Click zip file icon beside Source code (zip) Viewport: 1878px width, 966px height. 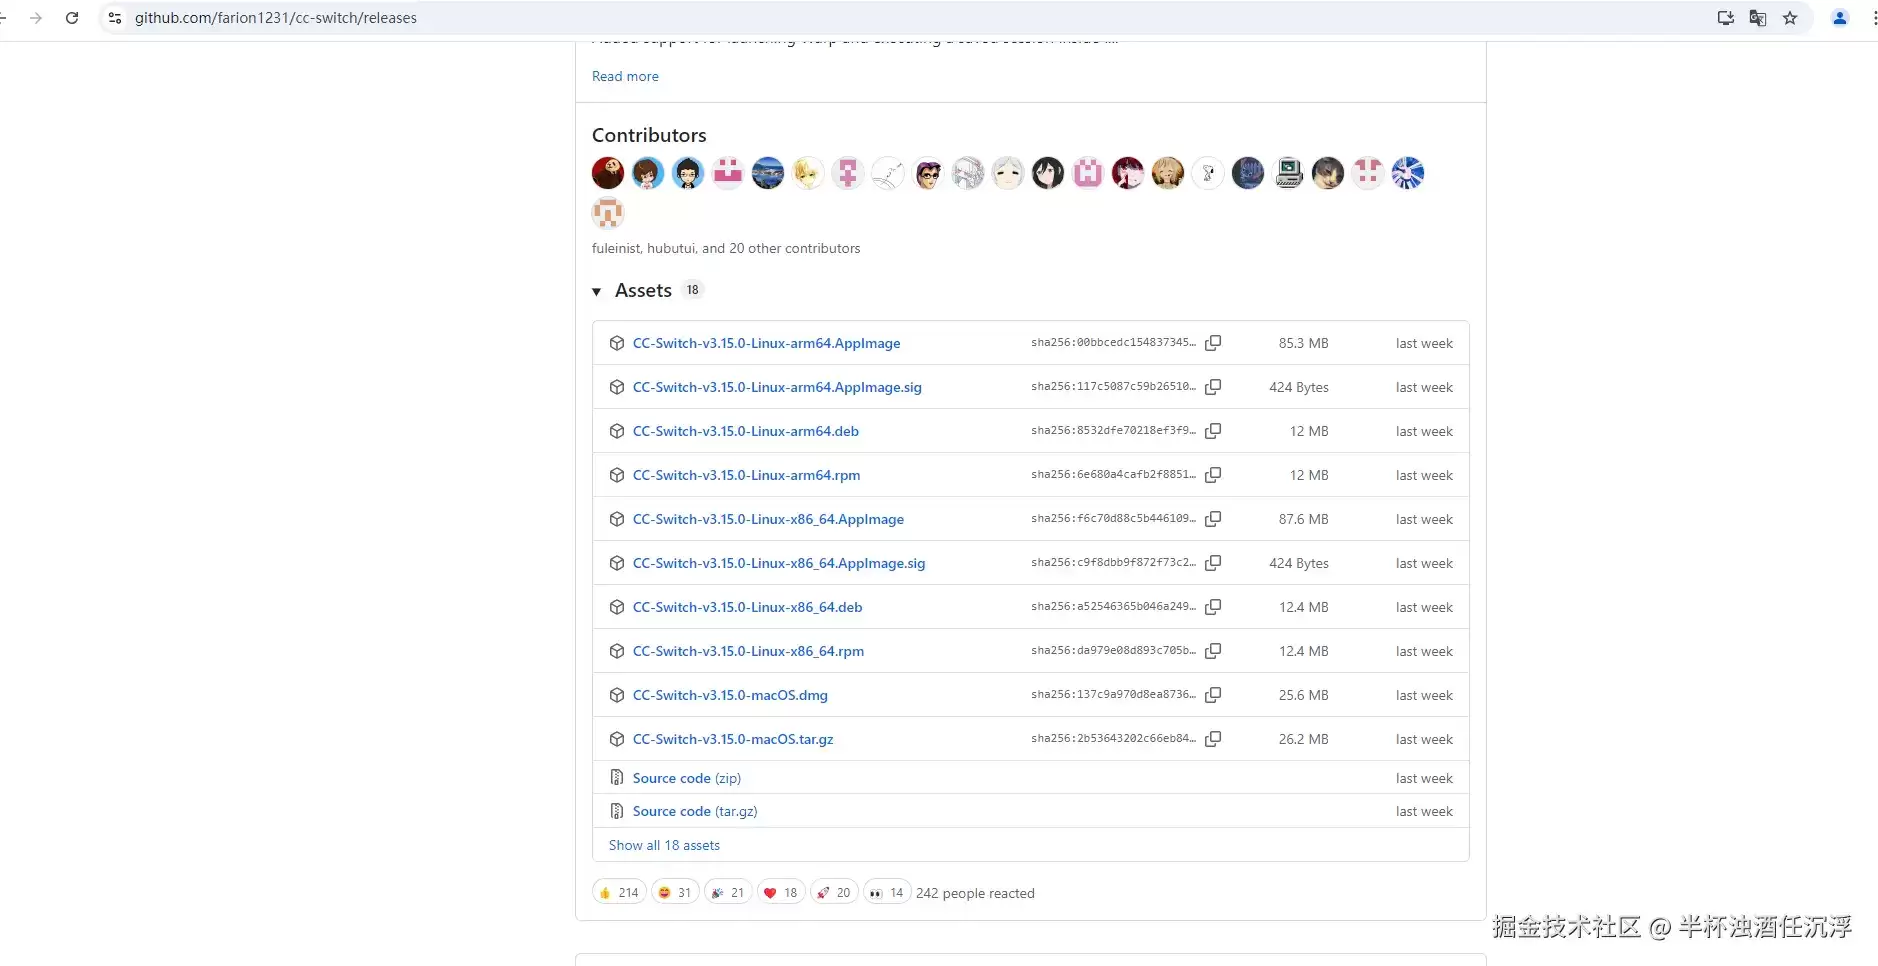point(617,778)
